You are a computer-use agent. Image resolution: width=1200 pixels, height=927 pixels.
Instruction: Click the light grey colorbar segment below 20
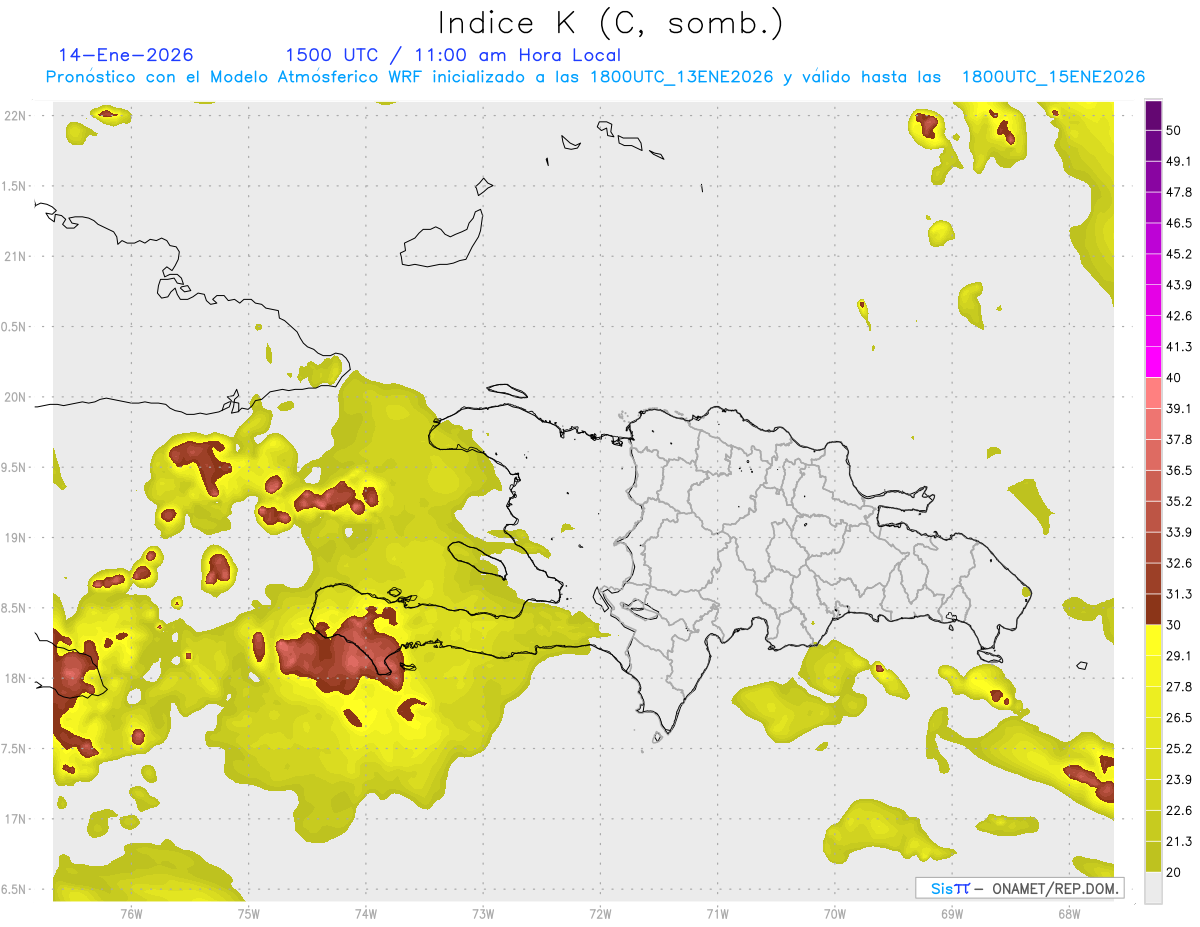[1153, 888]
